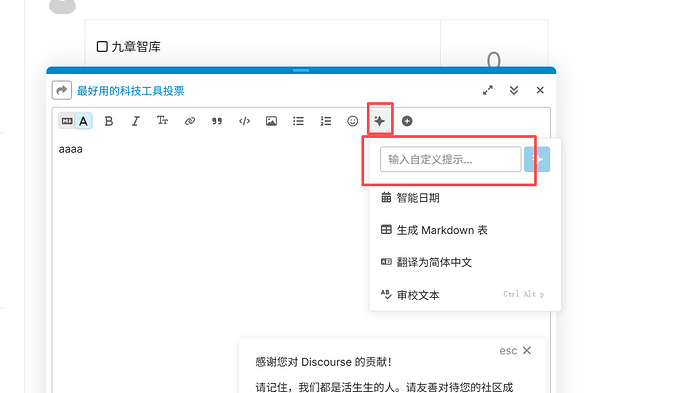The width and height of the screenshot is (690, 393).
Task: Insert a hyperlink with link icon
Action: pos(190,121)
